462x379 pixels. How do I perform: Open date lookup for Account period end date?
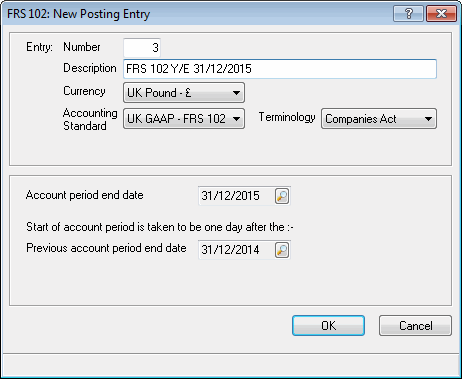[282, 196]
